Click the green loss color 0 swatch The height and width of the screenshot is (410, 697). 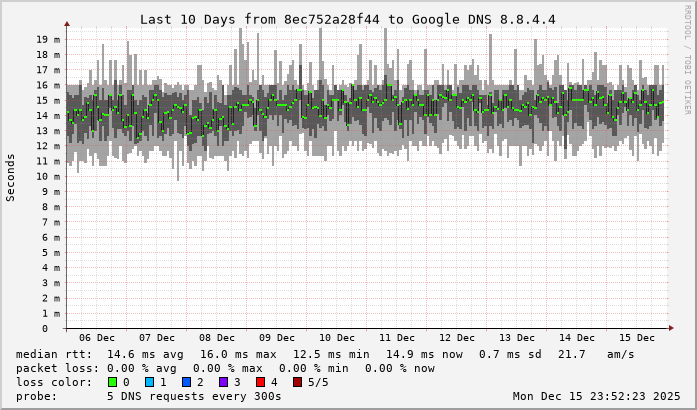[x=112, y=382]
